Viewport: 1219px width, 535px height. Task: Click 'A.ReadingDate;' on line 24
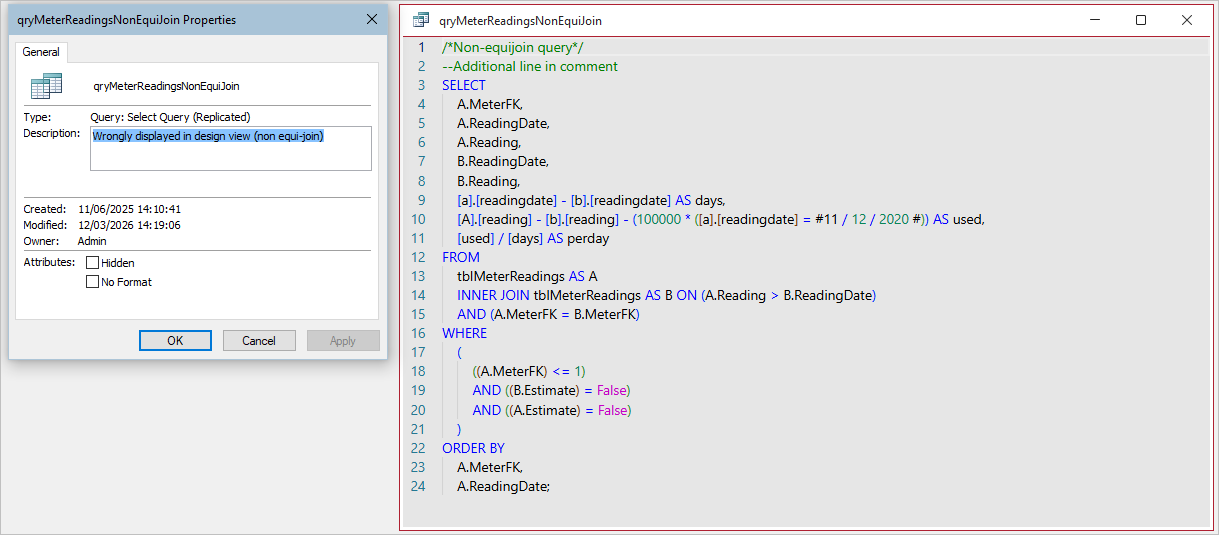point(504,486)
